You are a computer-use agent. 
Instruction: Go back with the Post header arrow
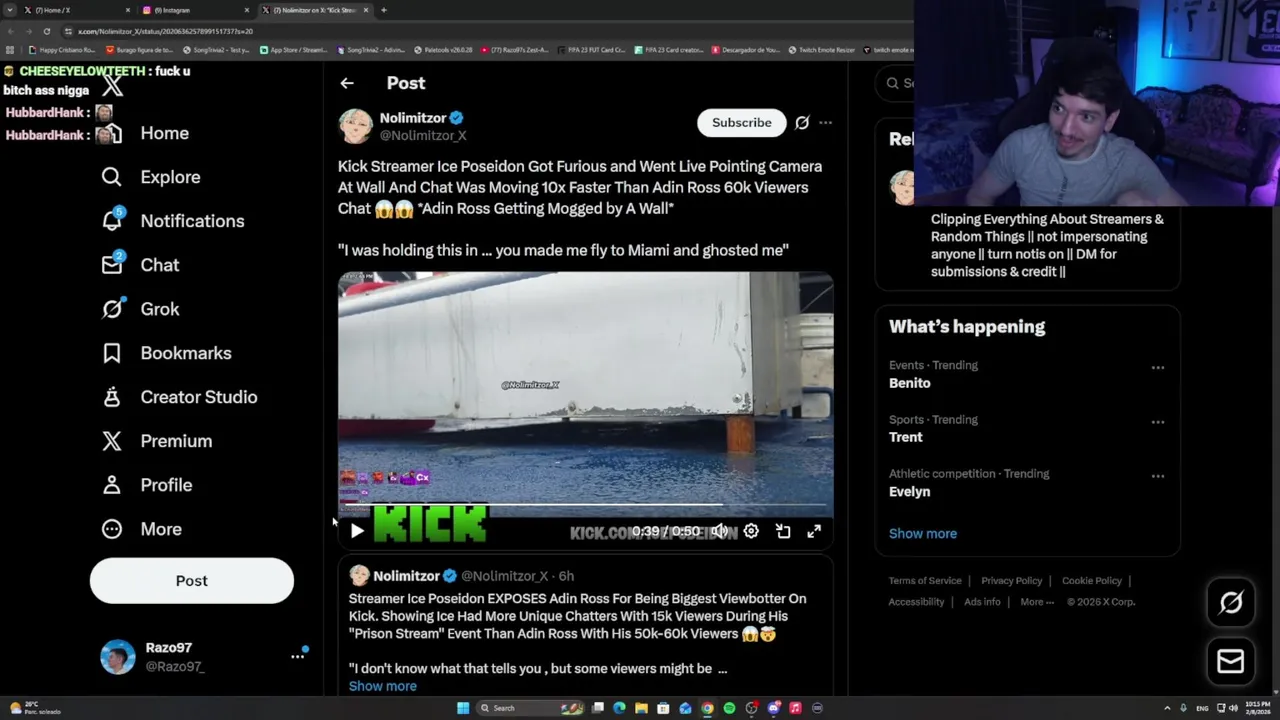(x=346, y=83)
